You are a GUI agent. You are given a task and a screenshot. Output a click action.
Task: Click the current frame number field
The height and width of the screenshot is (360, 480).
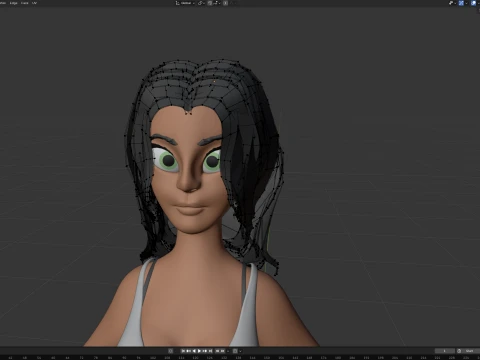coord(444,351)
